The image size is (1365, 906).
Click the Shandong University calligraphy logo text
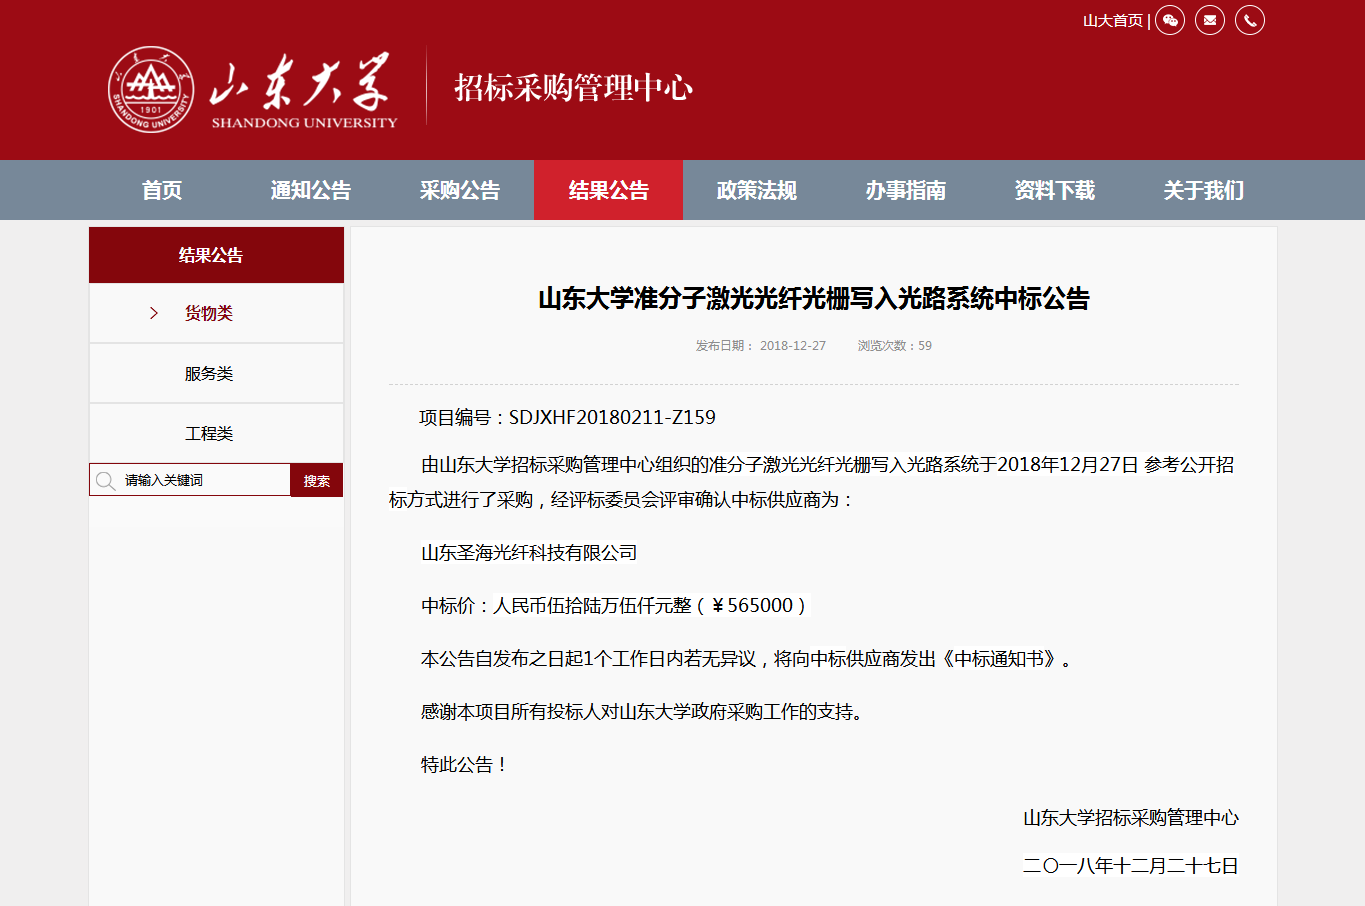303,88
